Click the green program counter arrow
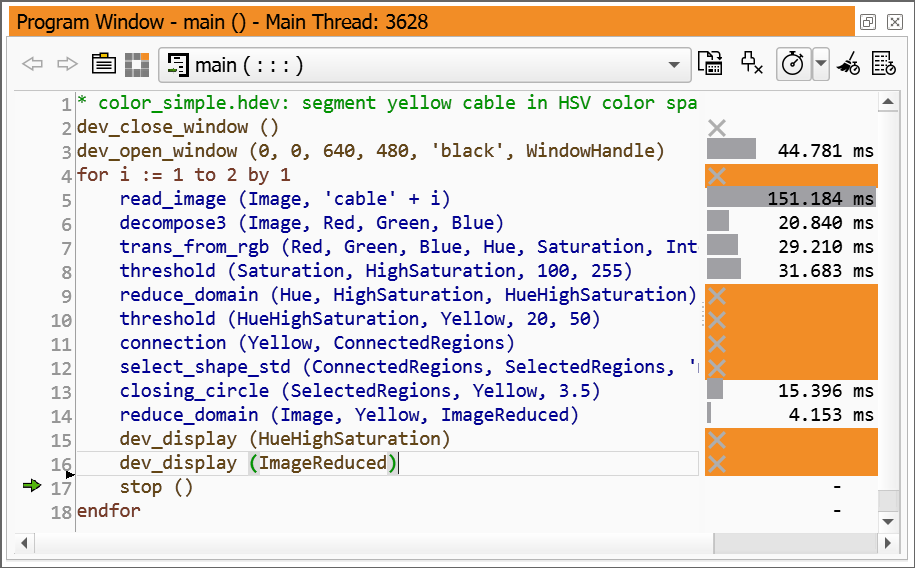Viewport: 915px width, 568px height. (32, 486)
